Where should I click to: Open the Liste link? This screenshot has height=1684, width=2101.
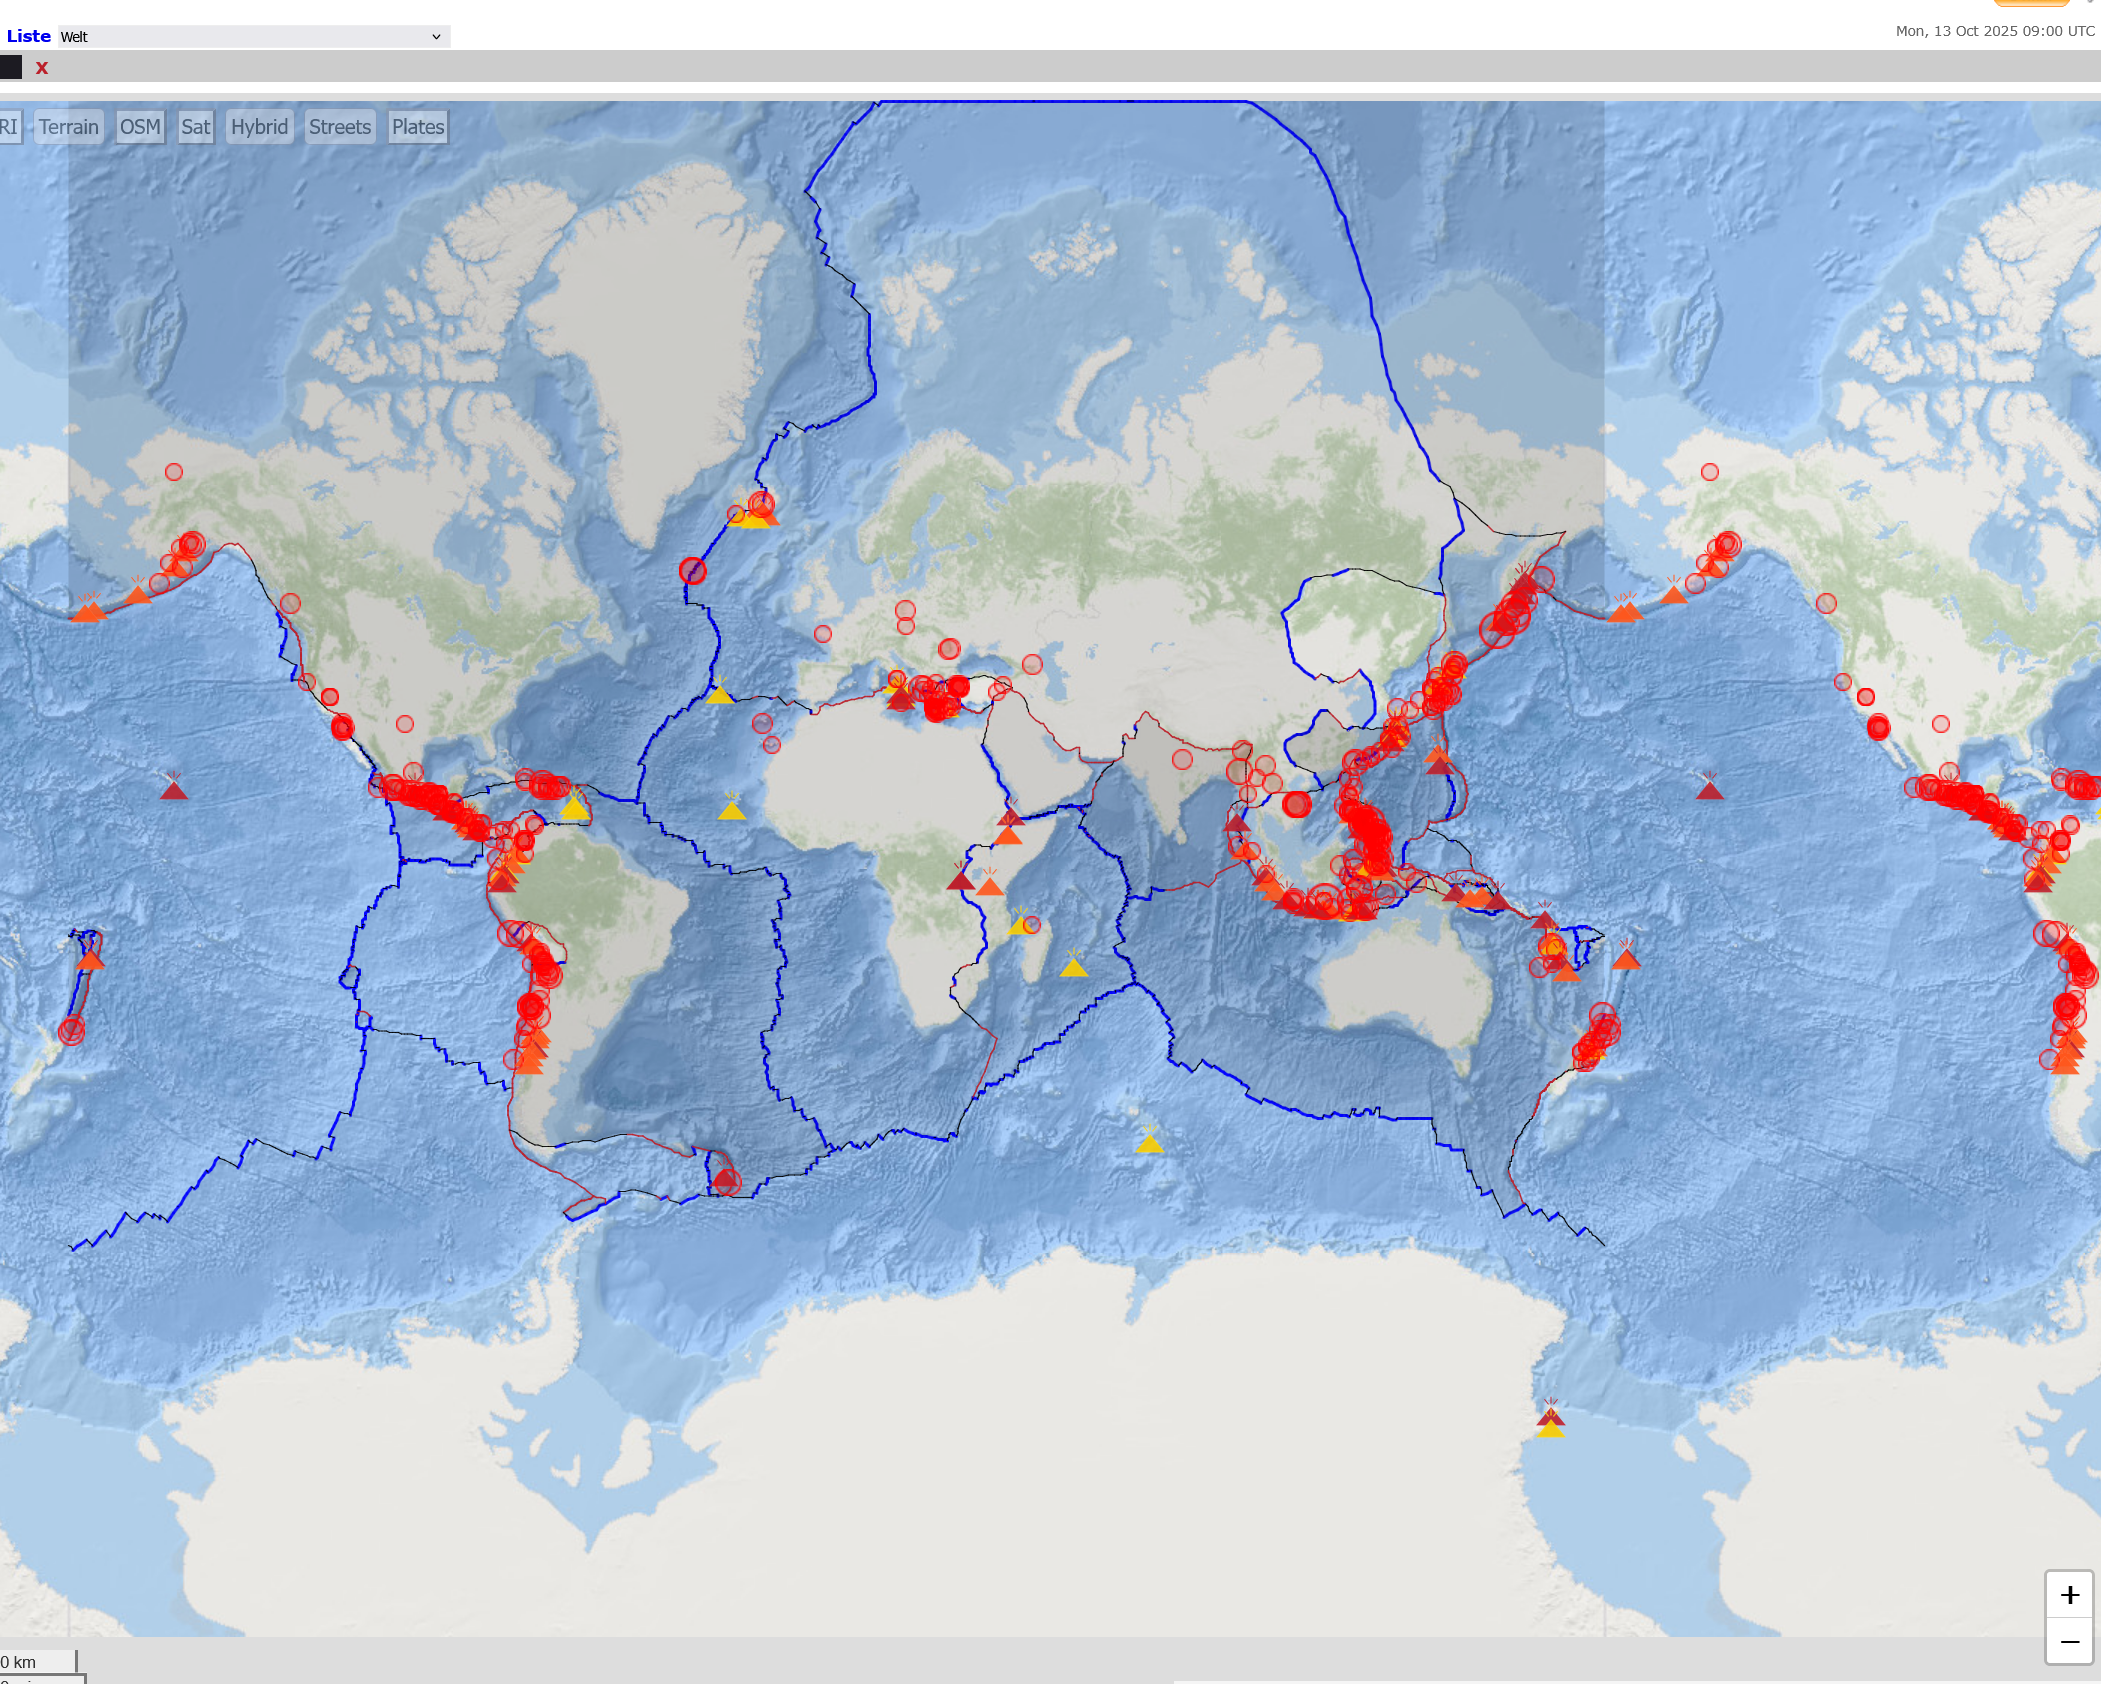pos(28,36)
